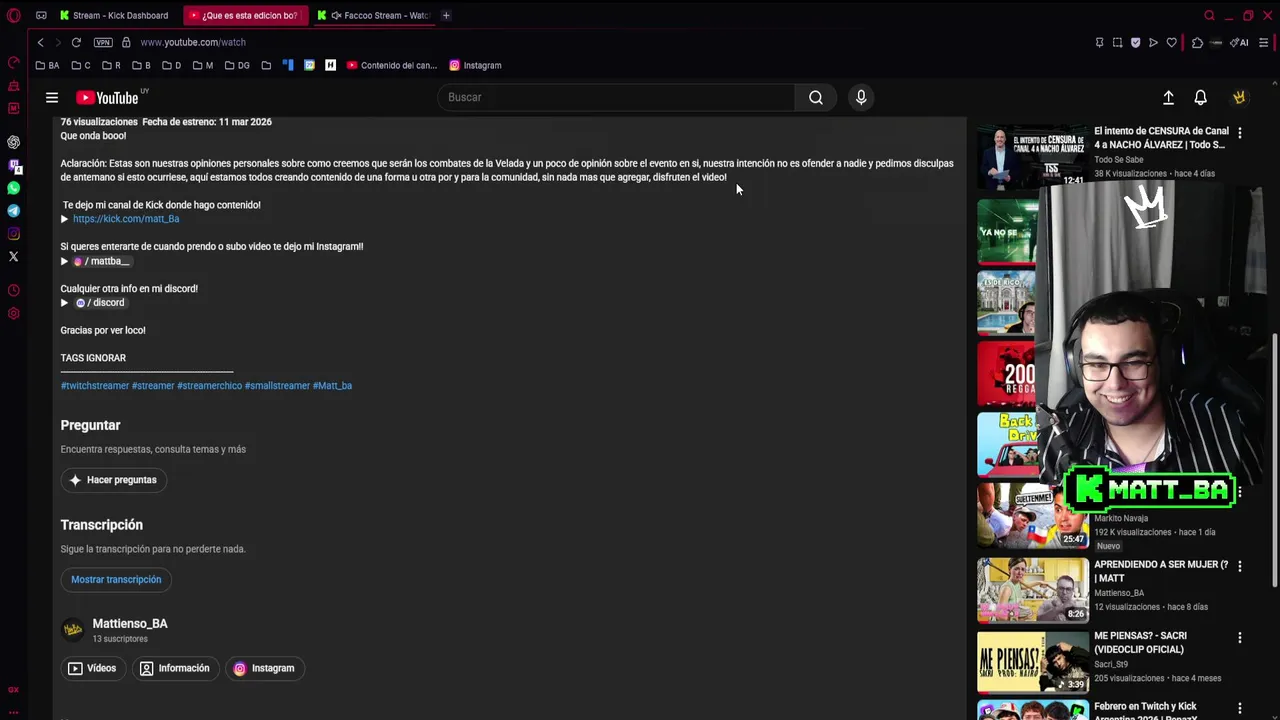
Task: Click the page vertical scrollbar
Action: pyautogui.click(x=1274, y=460)
